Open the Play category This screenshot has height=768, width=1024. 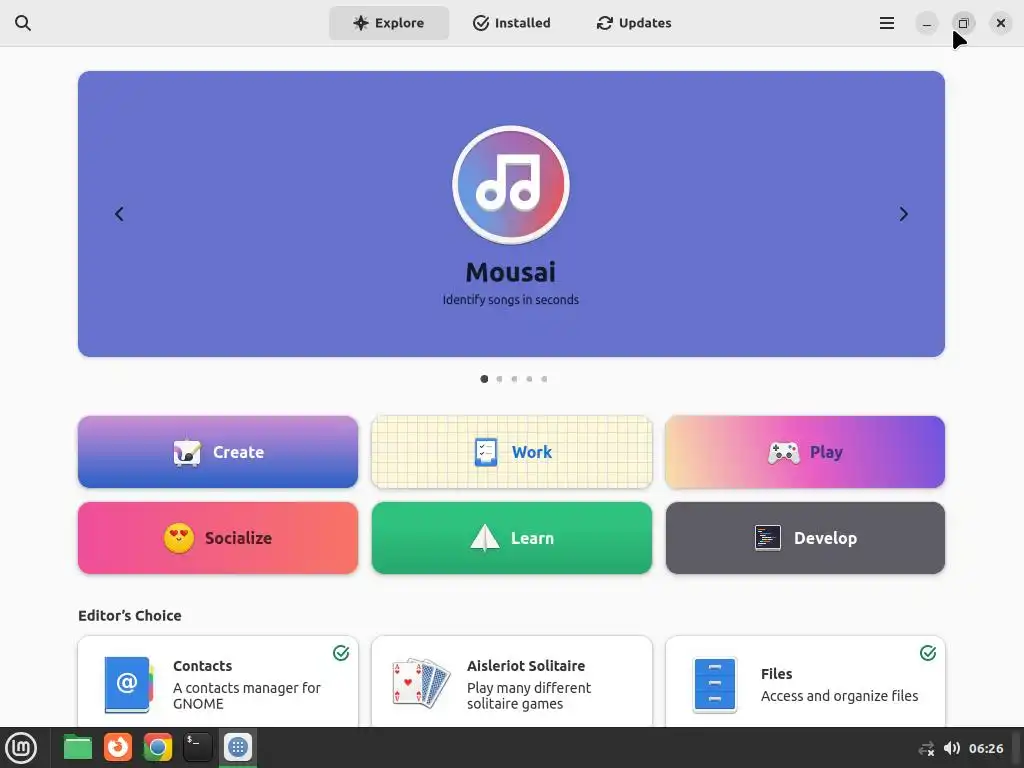tap(805, 452)
